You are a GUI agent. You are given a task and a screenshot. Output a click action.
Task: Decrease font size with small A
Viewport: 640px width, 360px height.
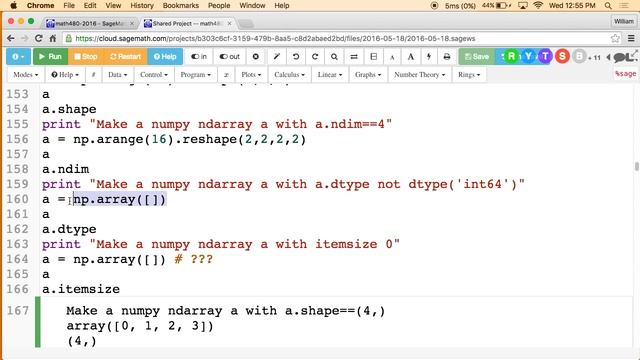pyautogui.click(x=392, y=57)
